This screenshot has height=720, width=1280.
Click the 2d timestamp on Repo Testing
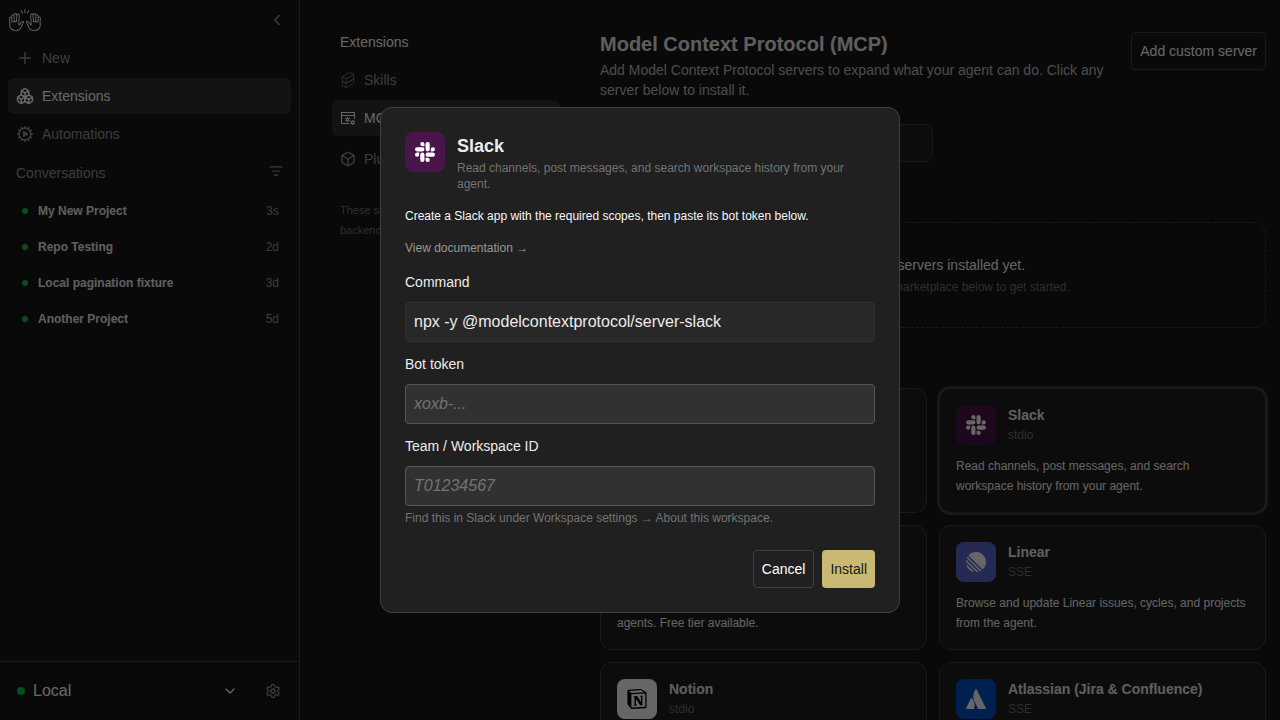[x=272, y=247]
